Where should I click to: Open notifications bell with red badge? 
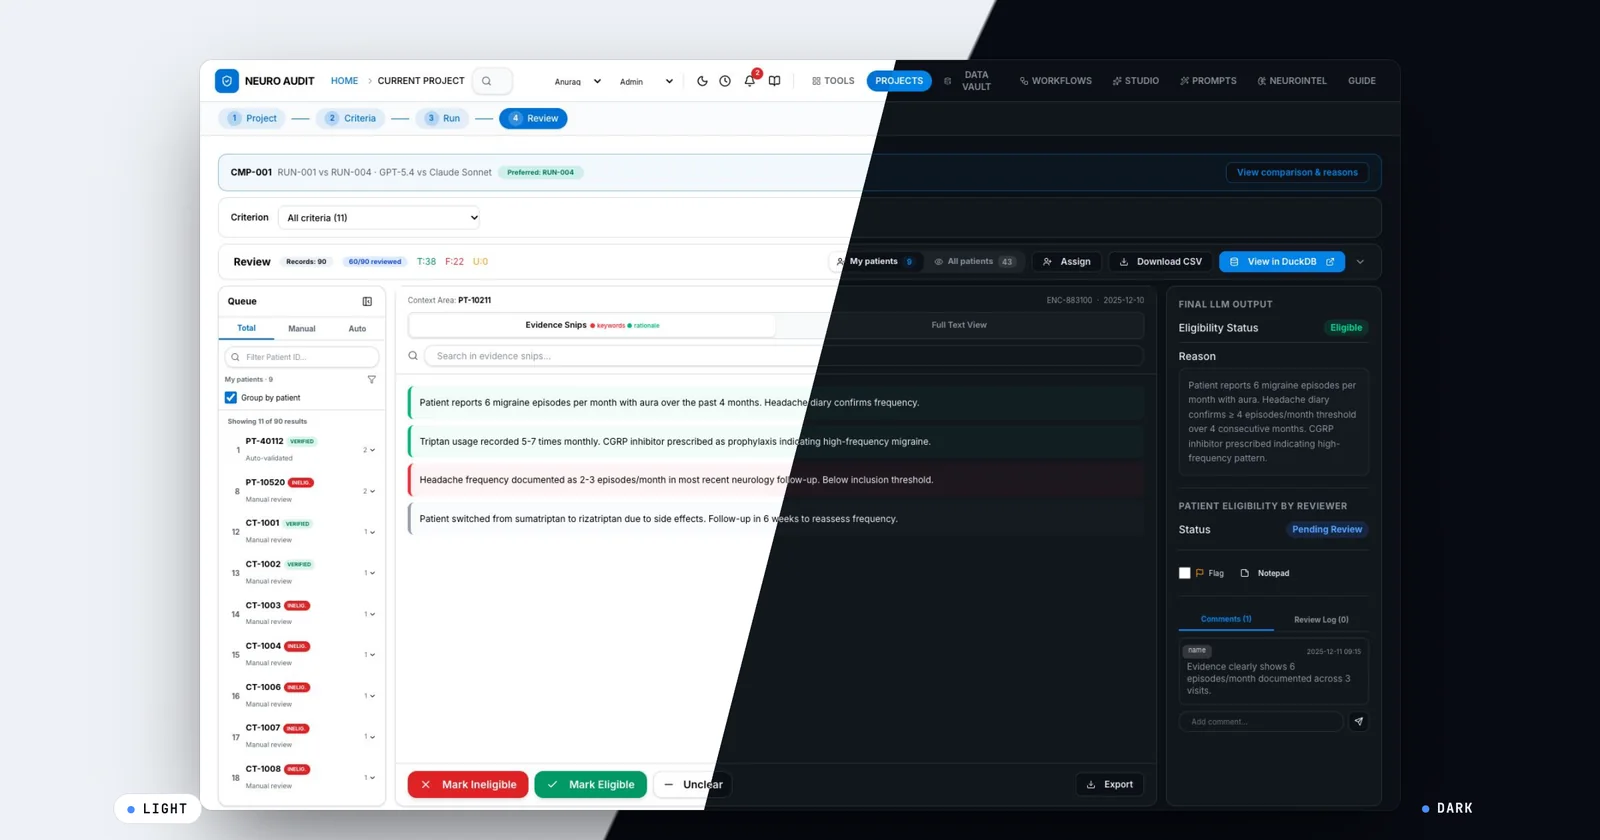pyautogui.click(x=750, y=80)
